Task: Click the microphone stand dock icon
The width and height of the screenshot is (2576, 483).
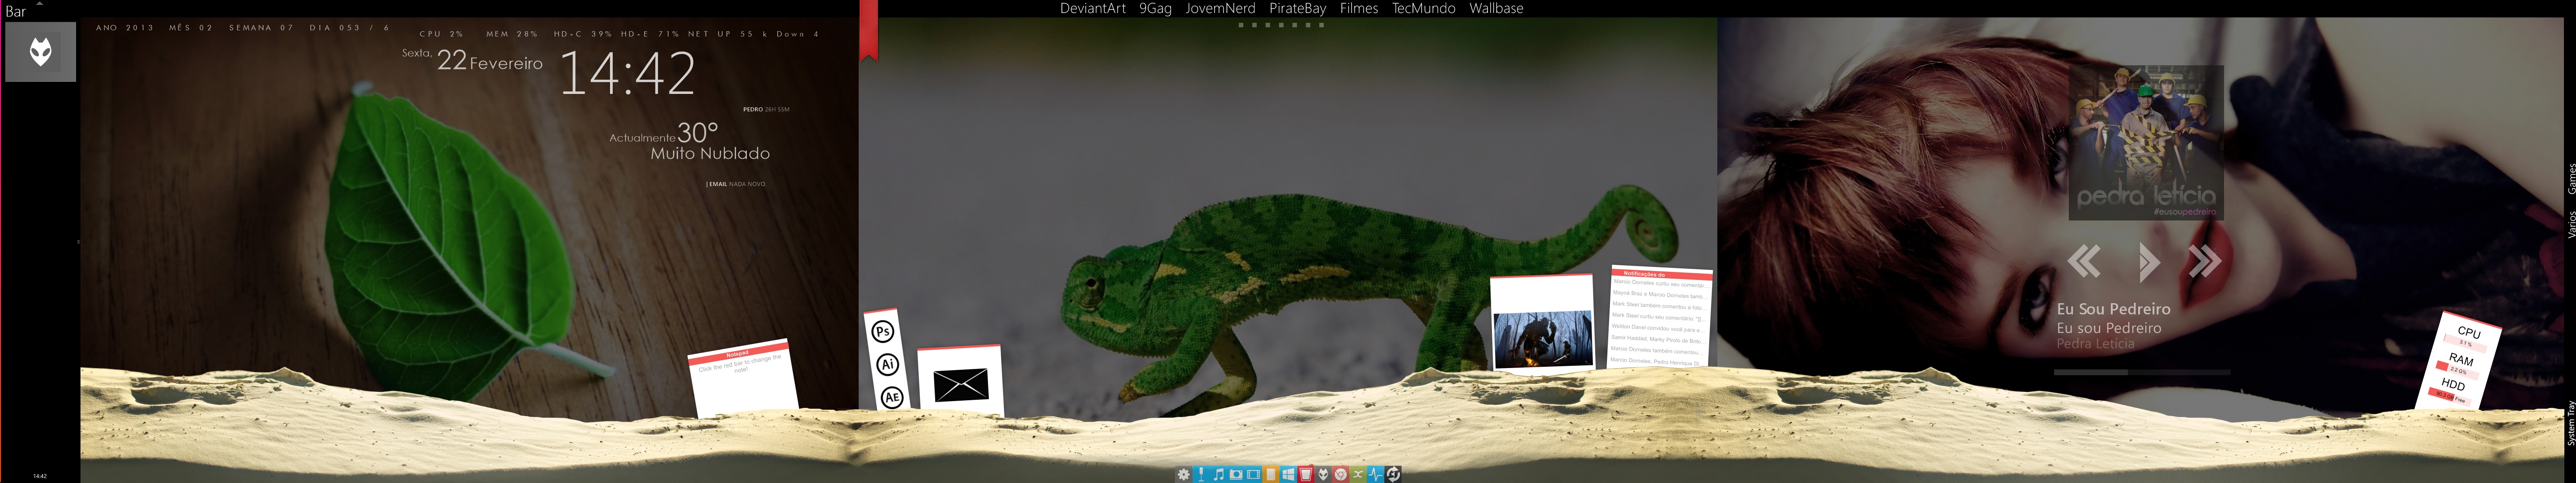Action: pos(1201,474)
